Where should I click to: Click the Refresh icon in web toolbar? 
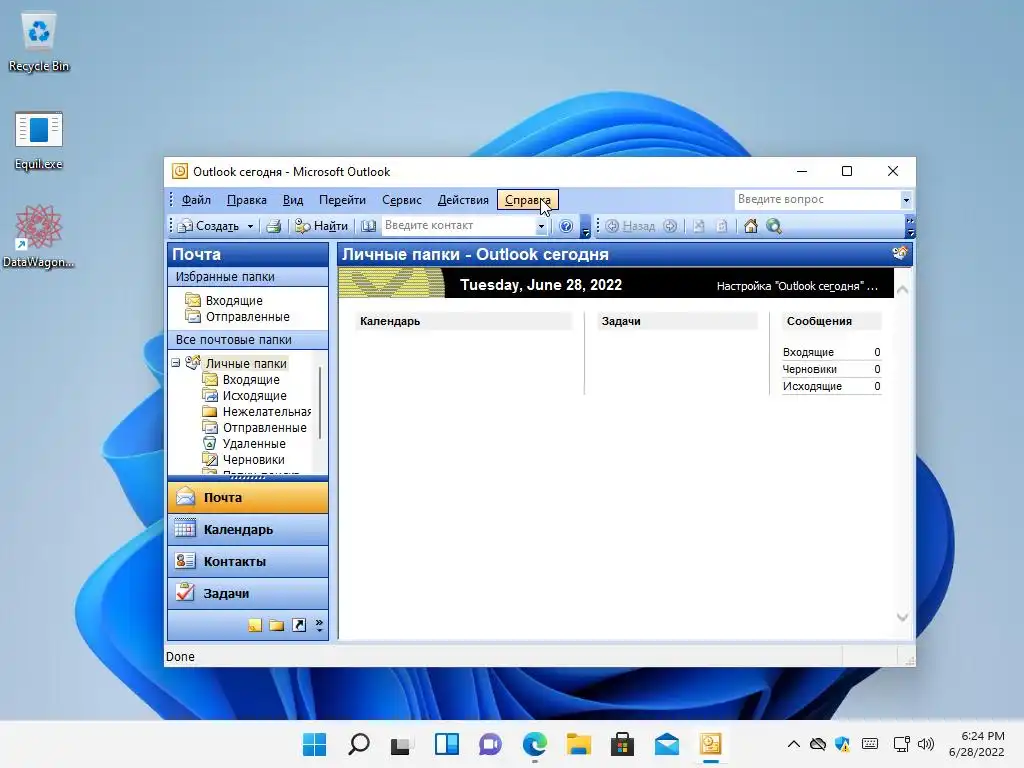(722, 226)
